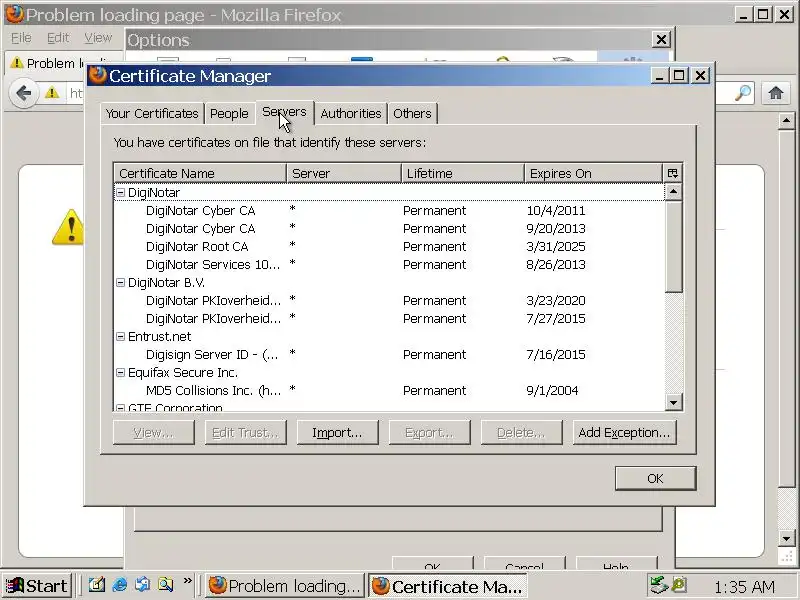Click the View... button
This screenshot has height=600, width=800.
[x=154, y=433]
